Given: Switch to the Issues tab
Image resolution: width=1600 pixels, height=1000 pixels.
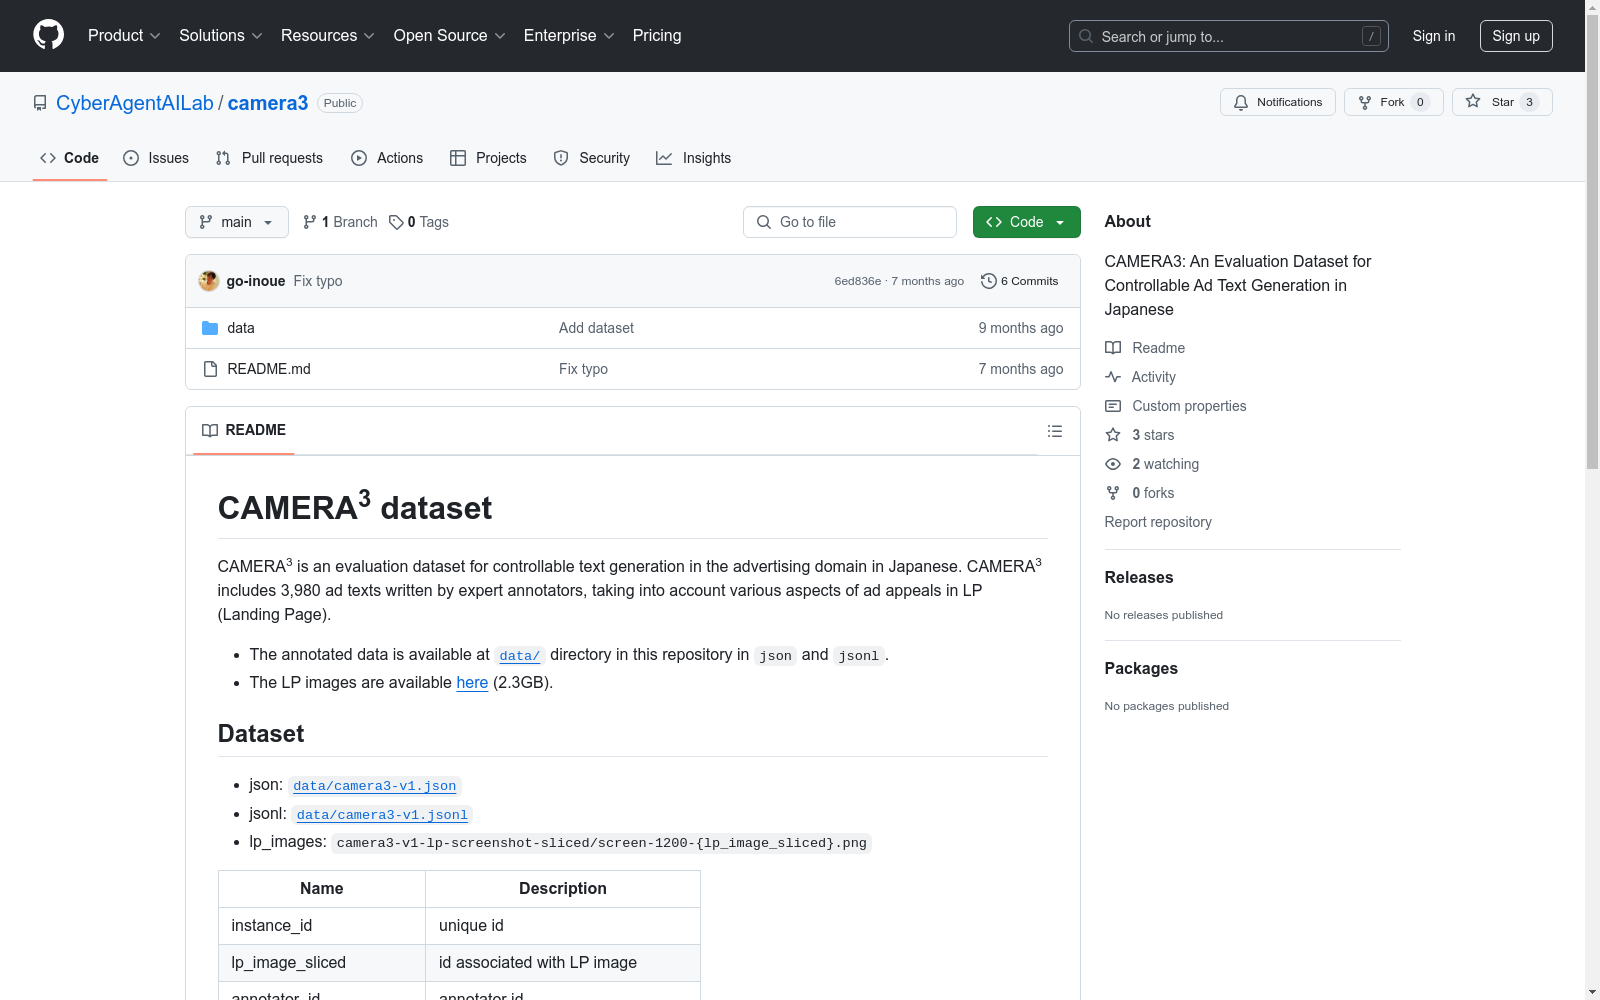Looking at the screenshot, I should tap(156, 158).
